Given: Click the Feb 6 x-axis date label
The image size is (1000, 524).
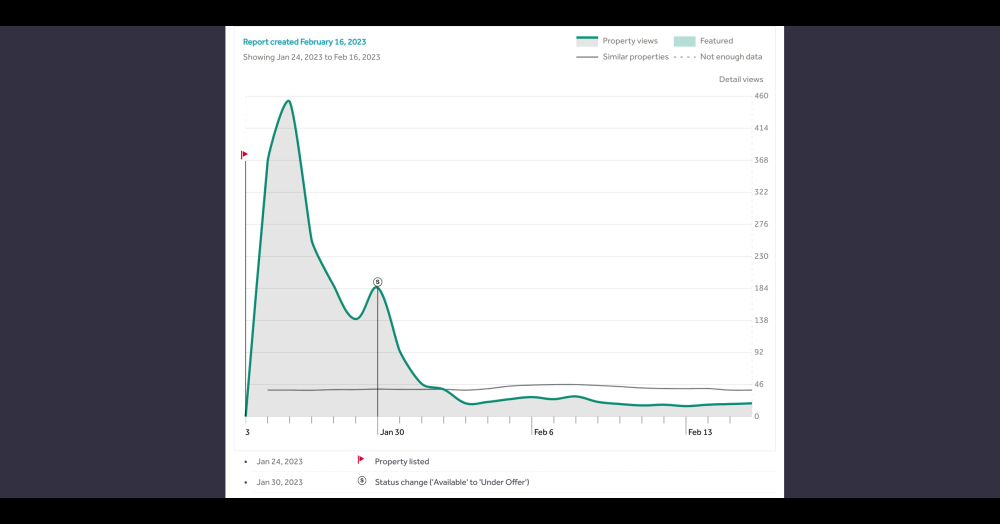Looking at the screenshot, I should pyautogui.click(x=543, y=432).
